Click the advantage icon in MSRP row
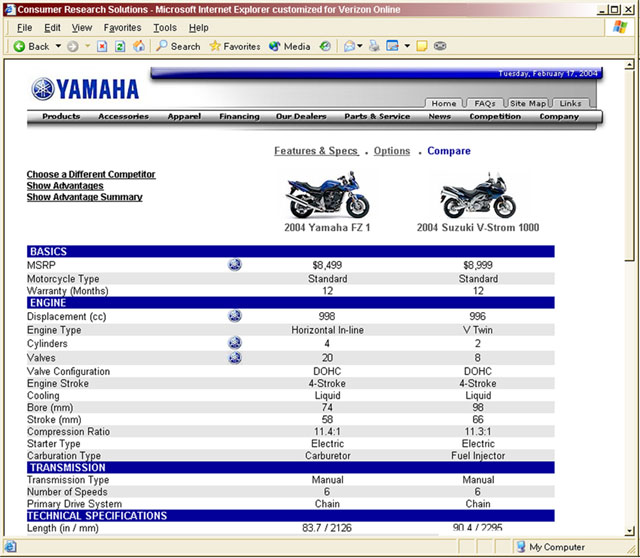 pos(235,265)
